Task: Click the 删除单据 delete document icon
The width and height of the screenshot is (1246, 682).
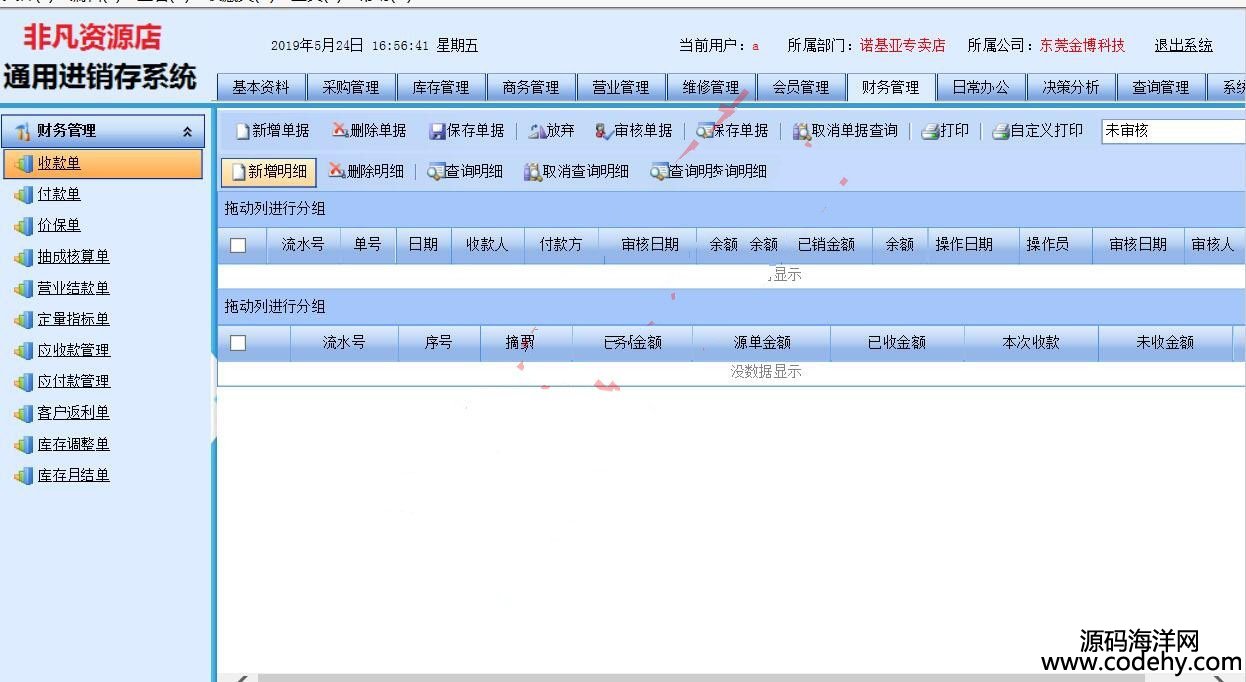Action: pyautogui.click(x=340, y=130)
